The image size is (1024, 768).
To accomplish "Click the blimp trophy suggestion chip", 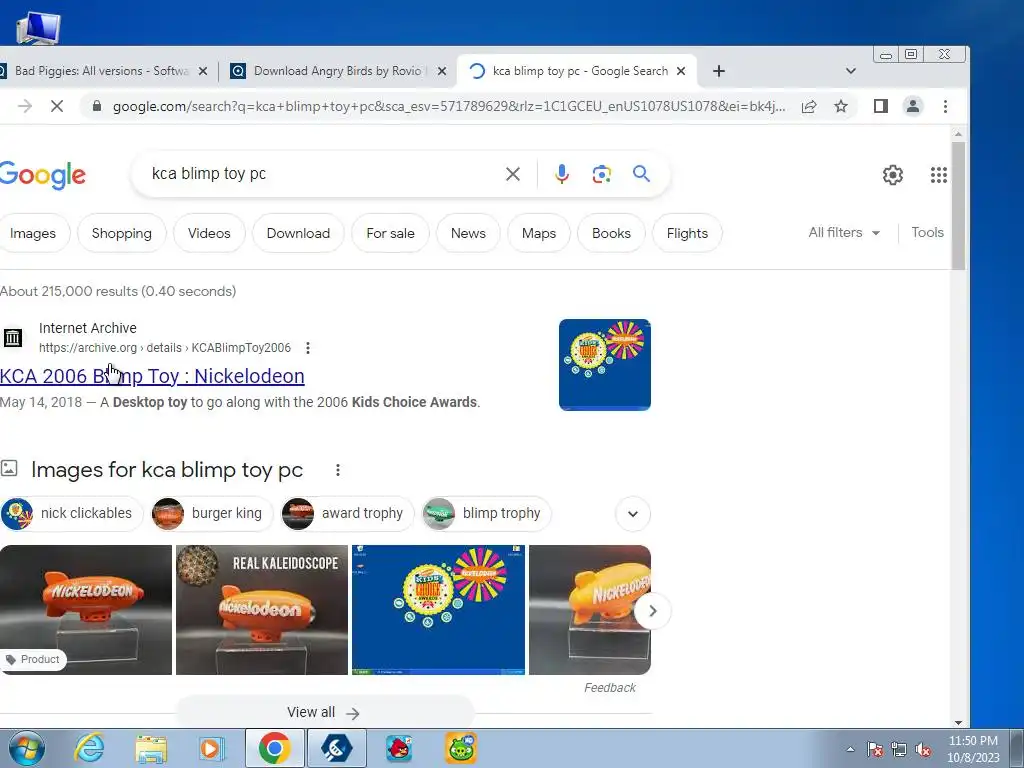I will [487, 513].
